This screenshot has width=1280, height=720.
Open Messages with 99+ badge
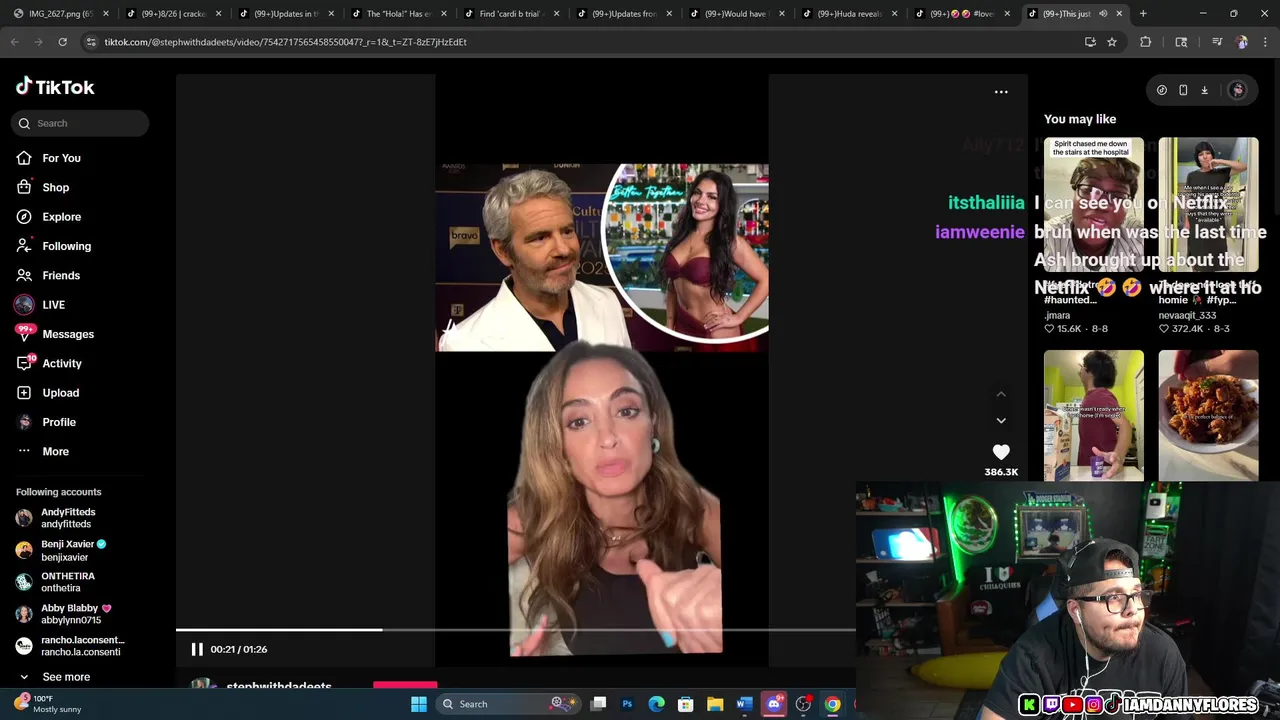pos(55,334)
